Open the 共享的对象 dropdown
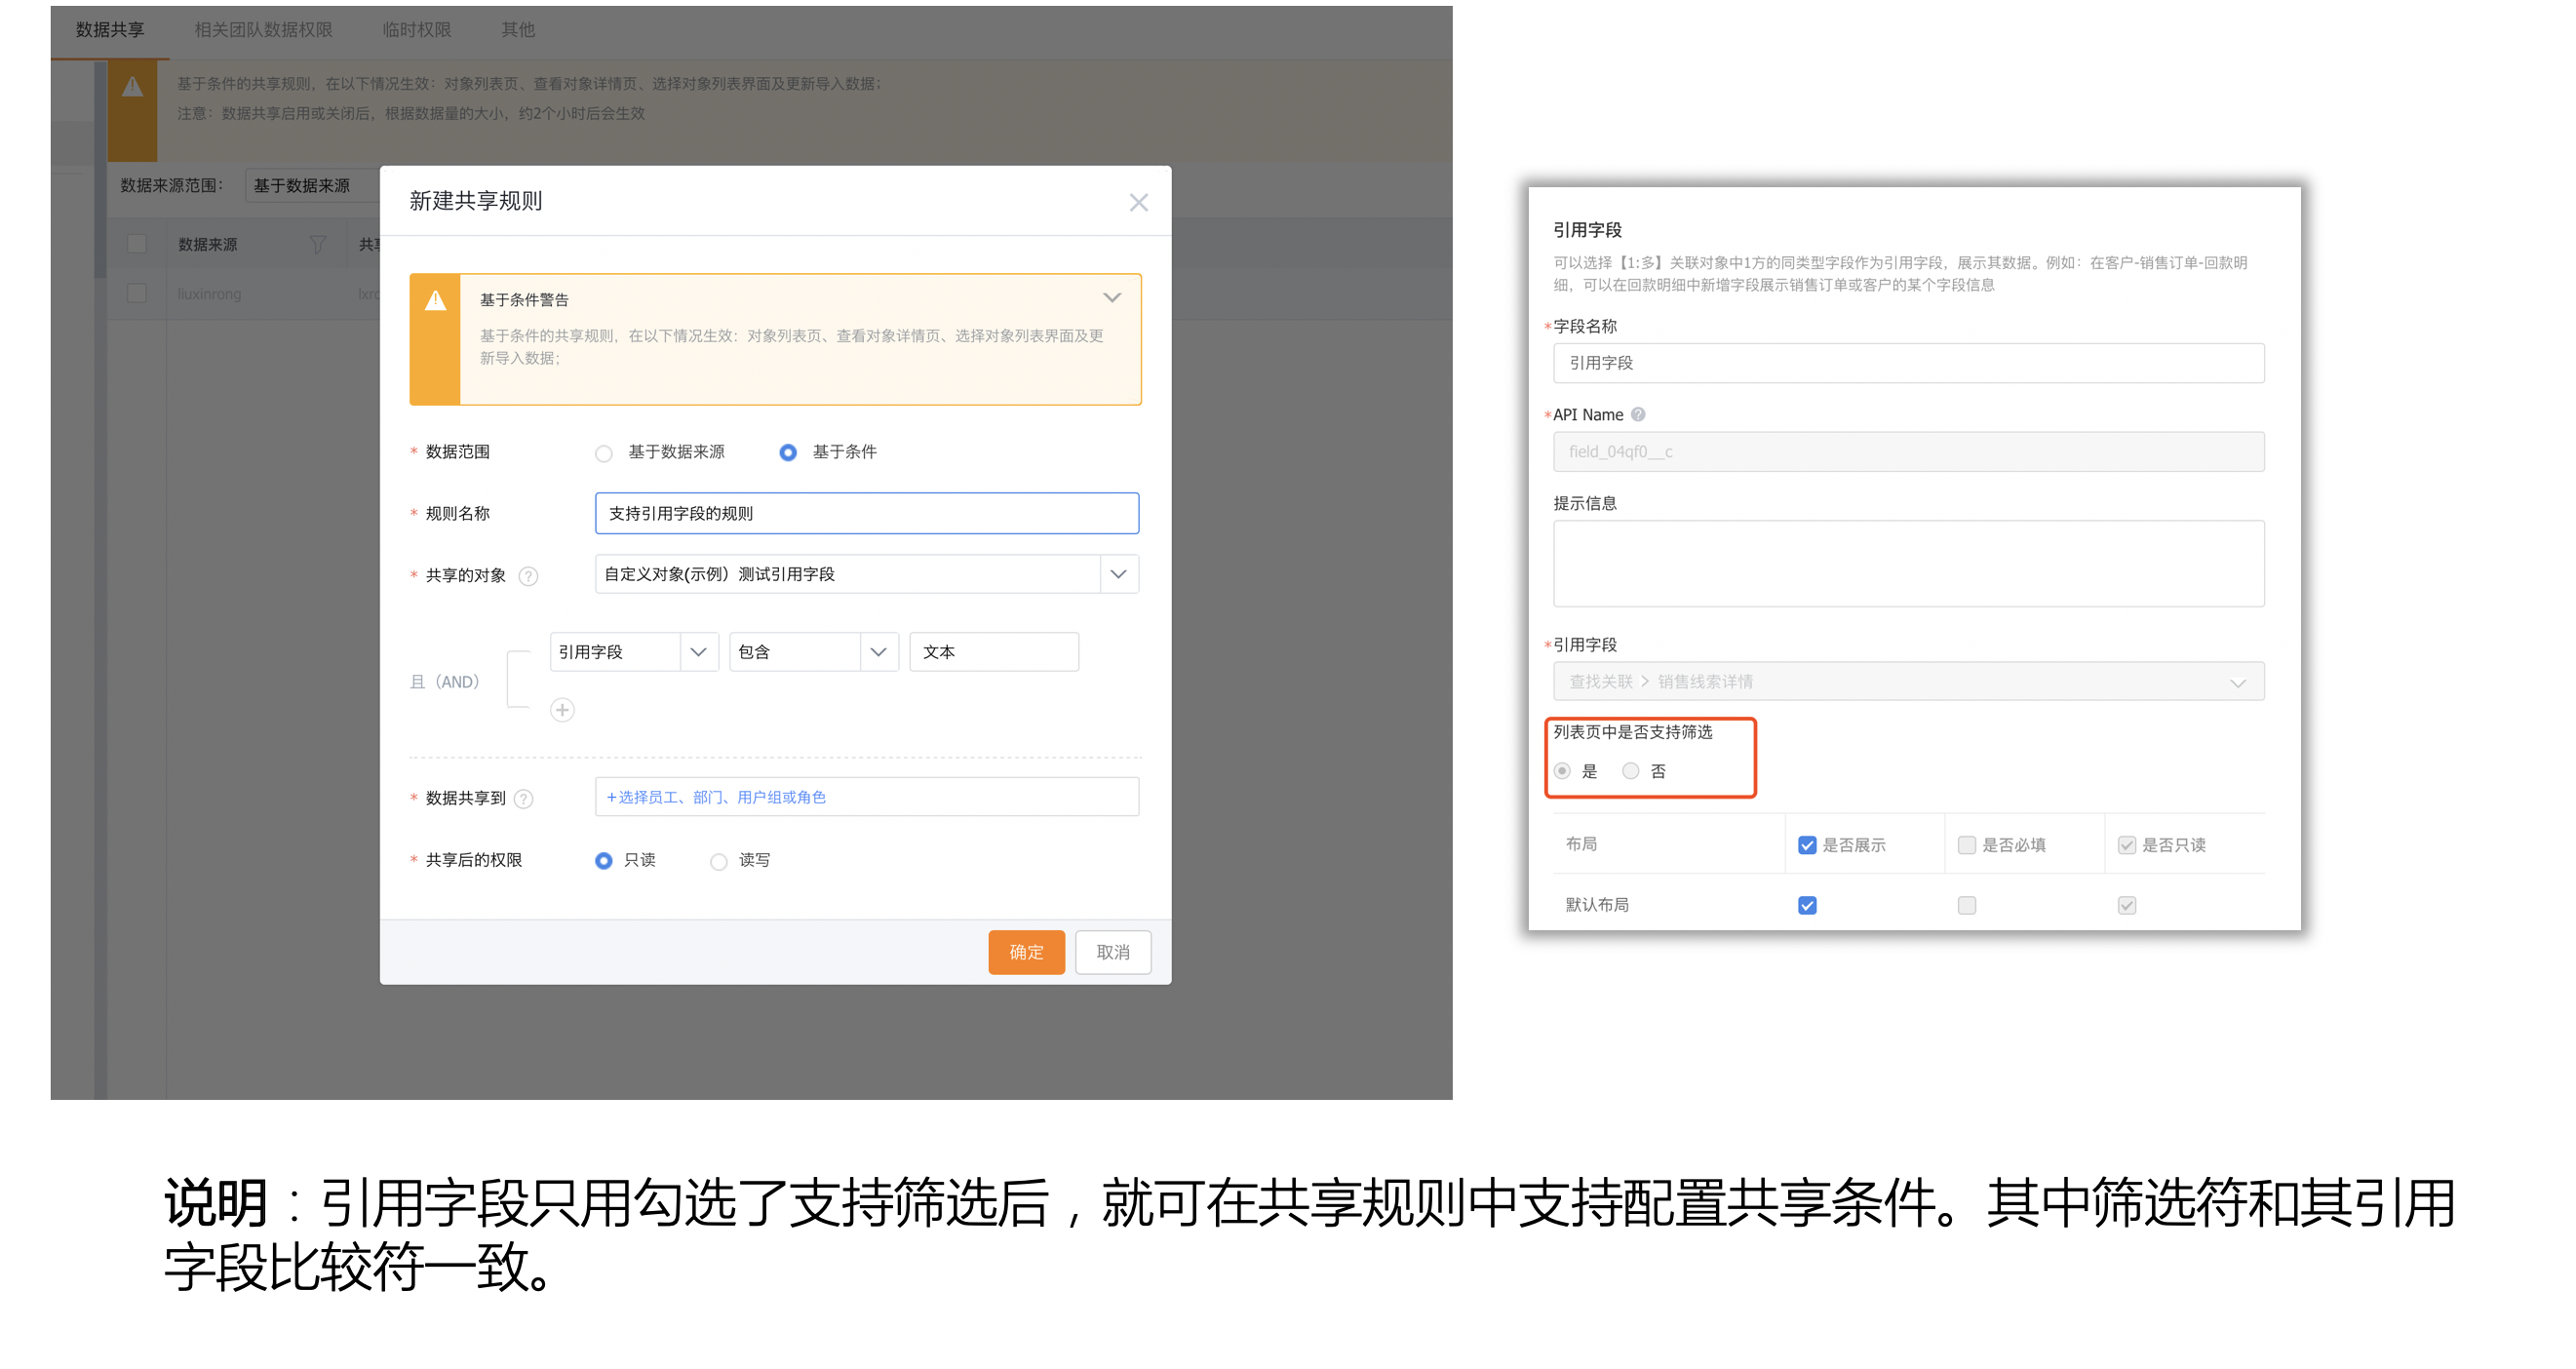This screenshot has height=1369, width=2576. pyautogui.click(x=867, y=575)
